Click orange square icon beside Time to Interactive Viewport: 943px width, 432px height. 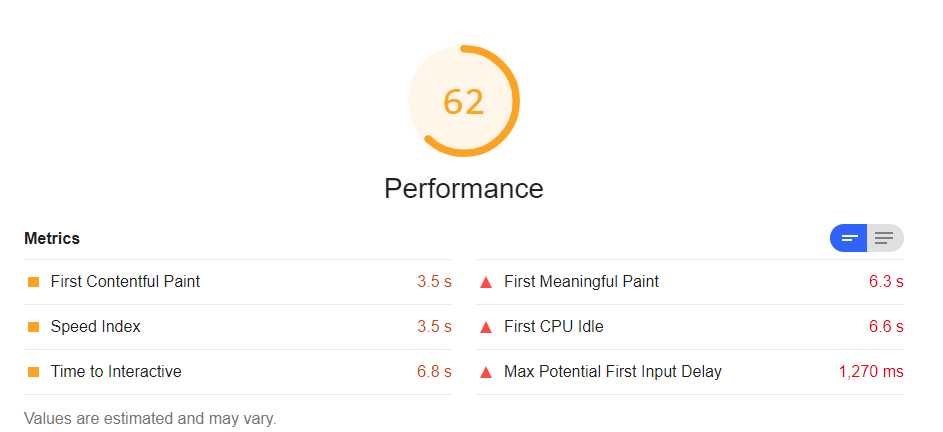[33, 372]
